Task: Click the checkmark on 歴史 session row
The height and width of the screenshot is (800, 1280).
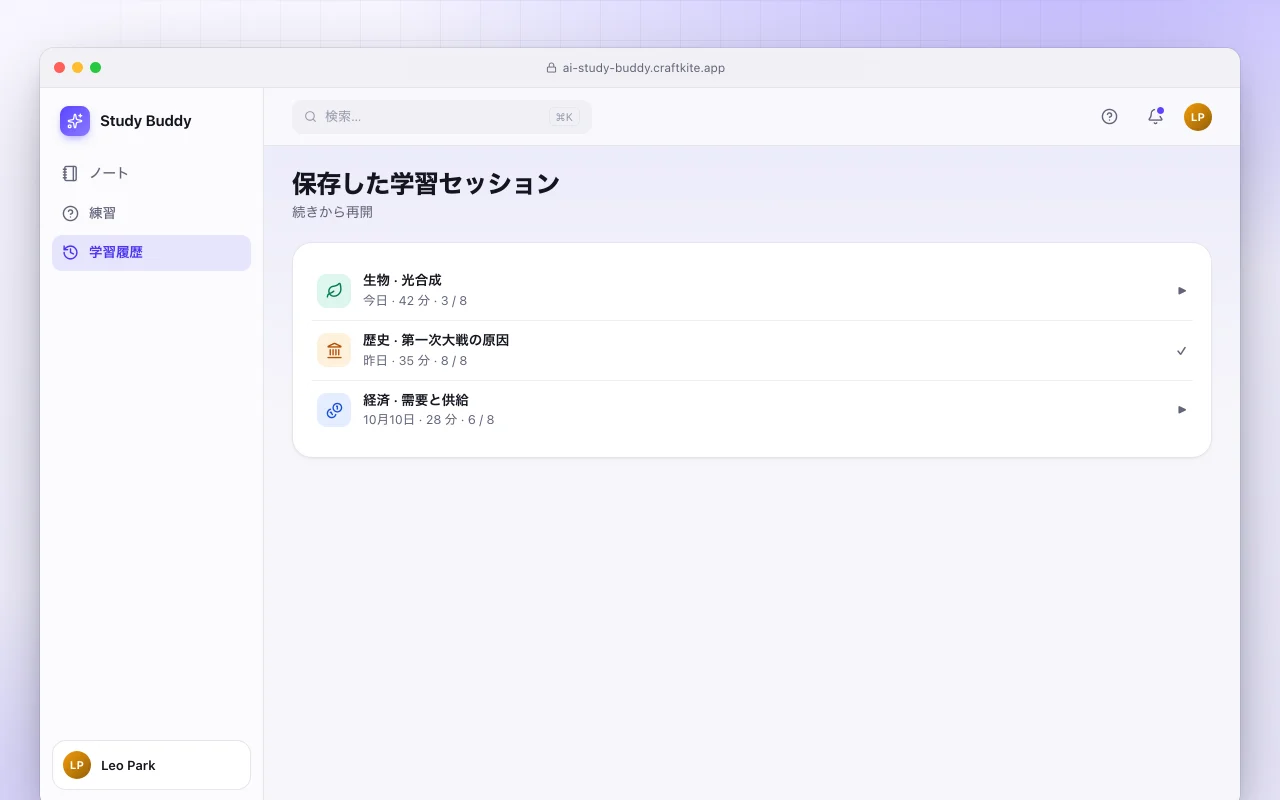Action: 1182,351
